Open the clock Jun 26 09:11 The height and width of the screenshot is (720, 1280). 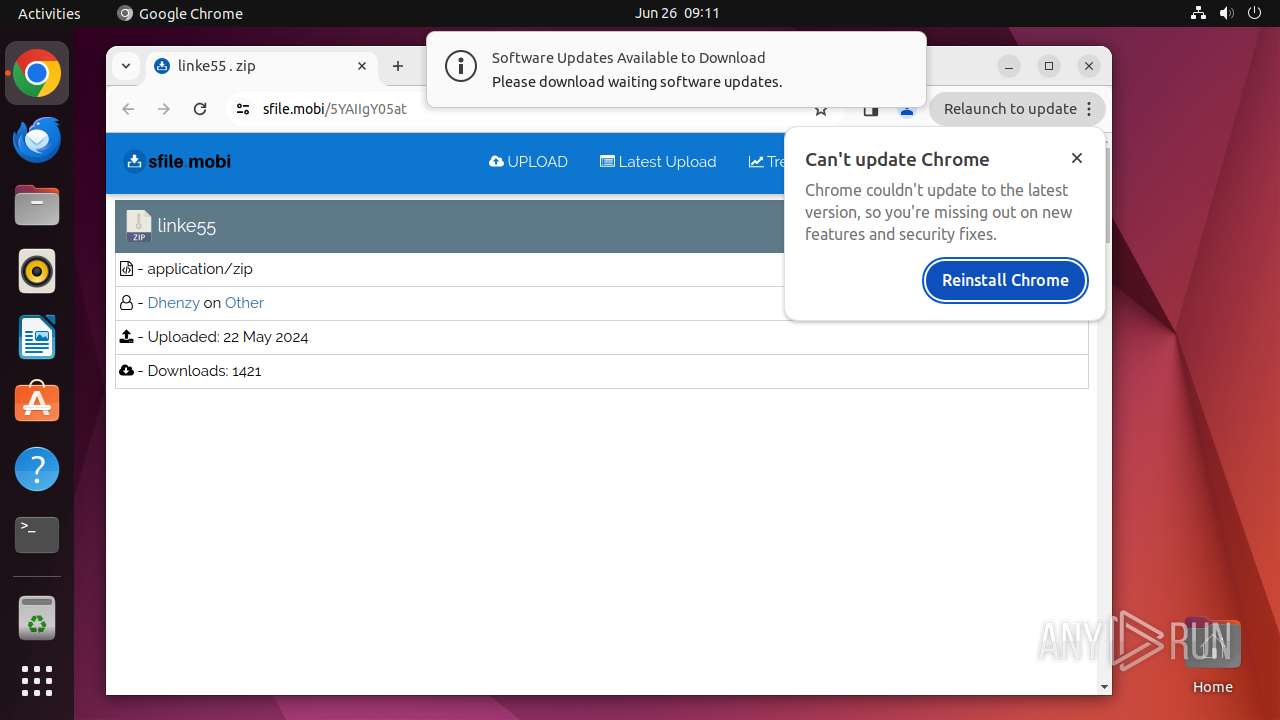(x=677, y=13)
